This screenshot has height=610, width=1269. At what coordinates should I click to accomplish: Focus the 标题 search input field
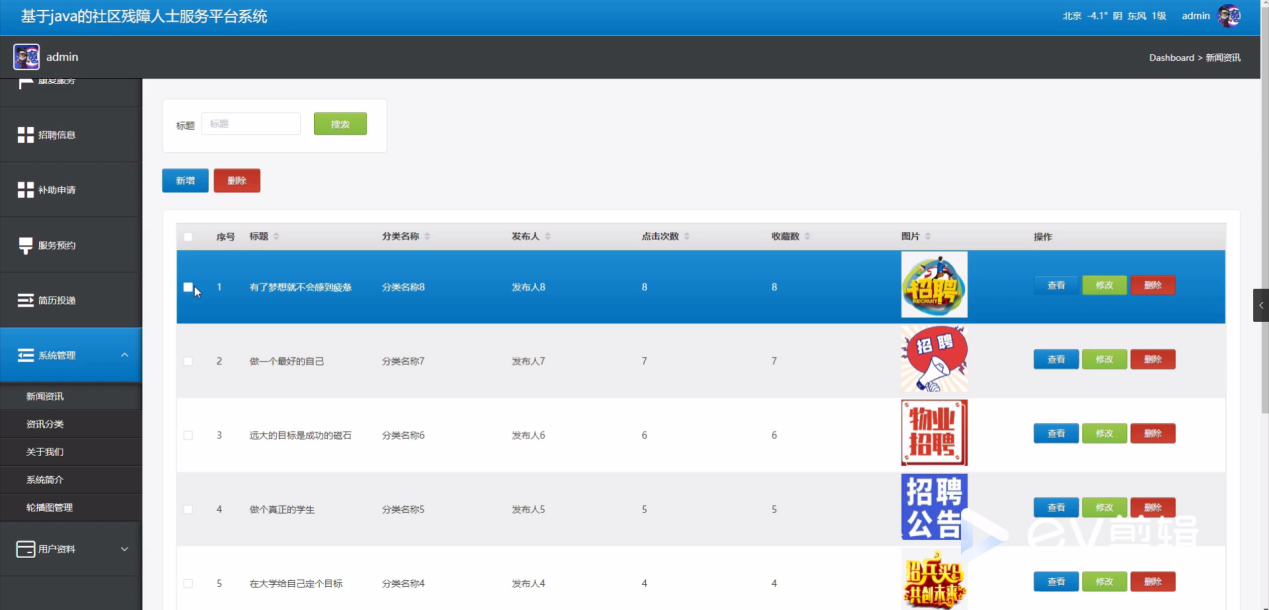[x=251, y=124]
